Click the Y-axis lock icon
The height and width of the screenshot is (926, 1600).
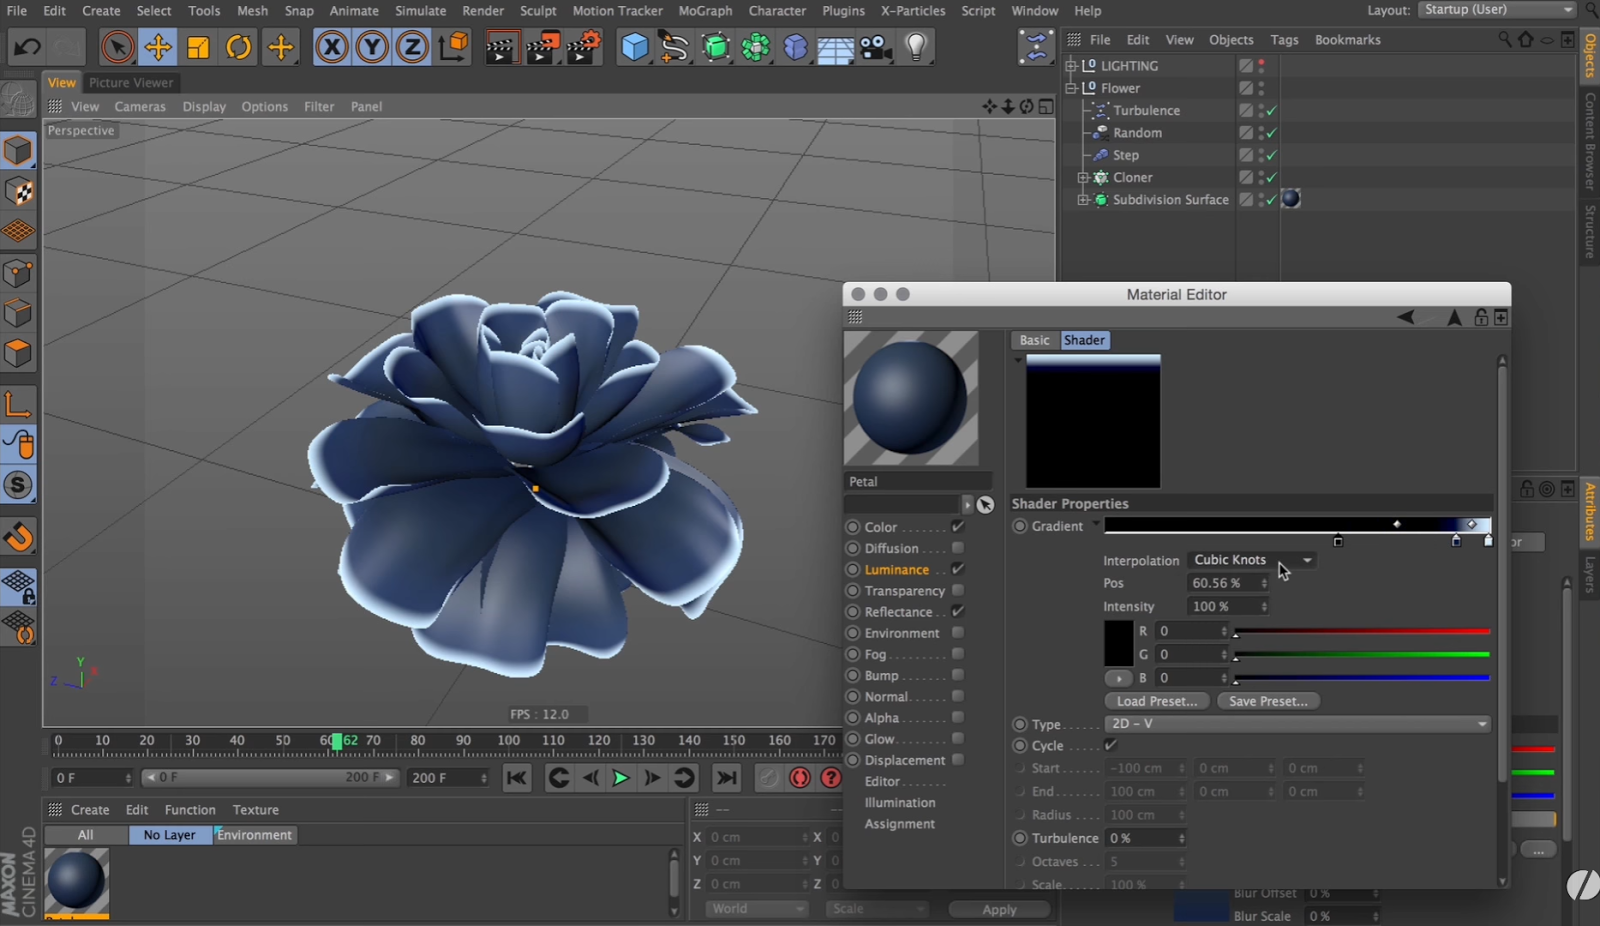[372, 47]
